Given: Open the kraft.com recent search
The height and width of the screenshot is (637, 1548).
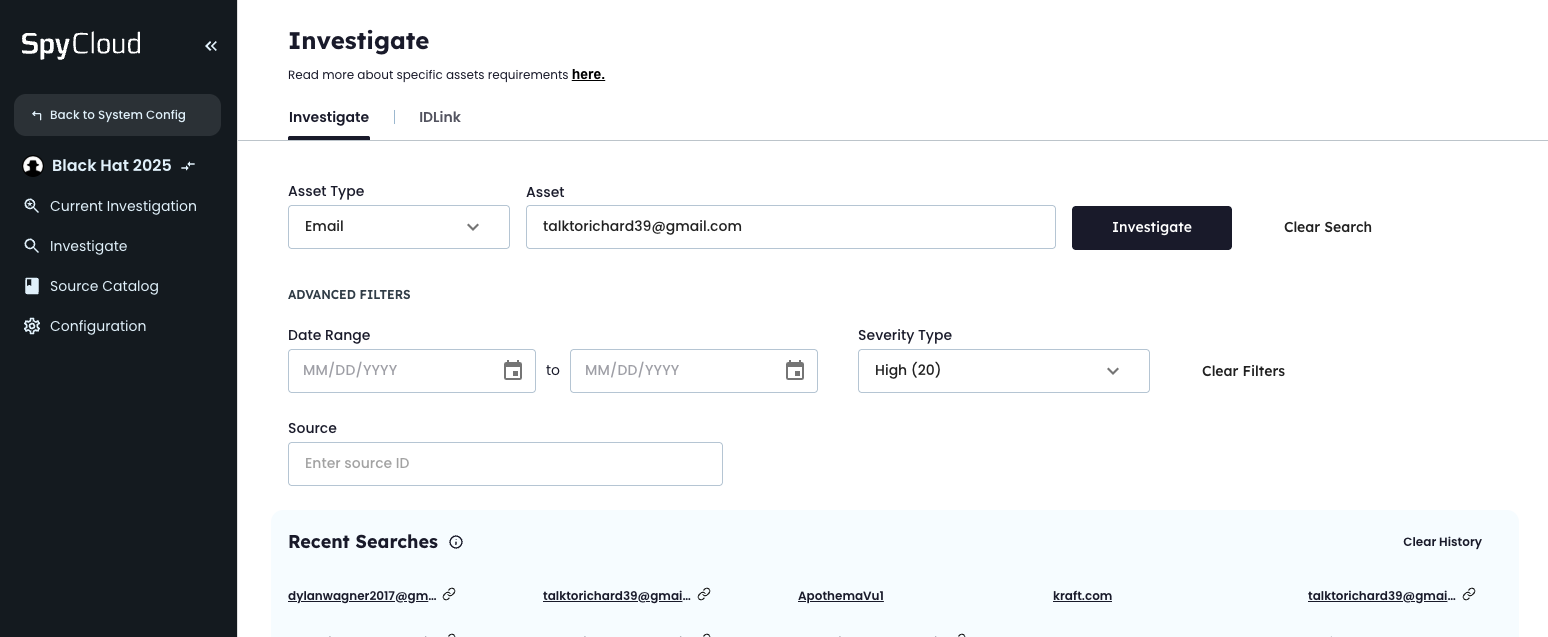Looking at the screenshot, I should tap(1082, 595).
